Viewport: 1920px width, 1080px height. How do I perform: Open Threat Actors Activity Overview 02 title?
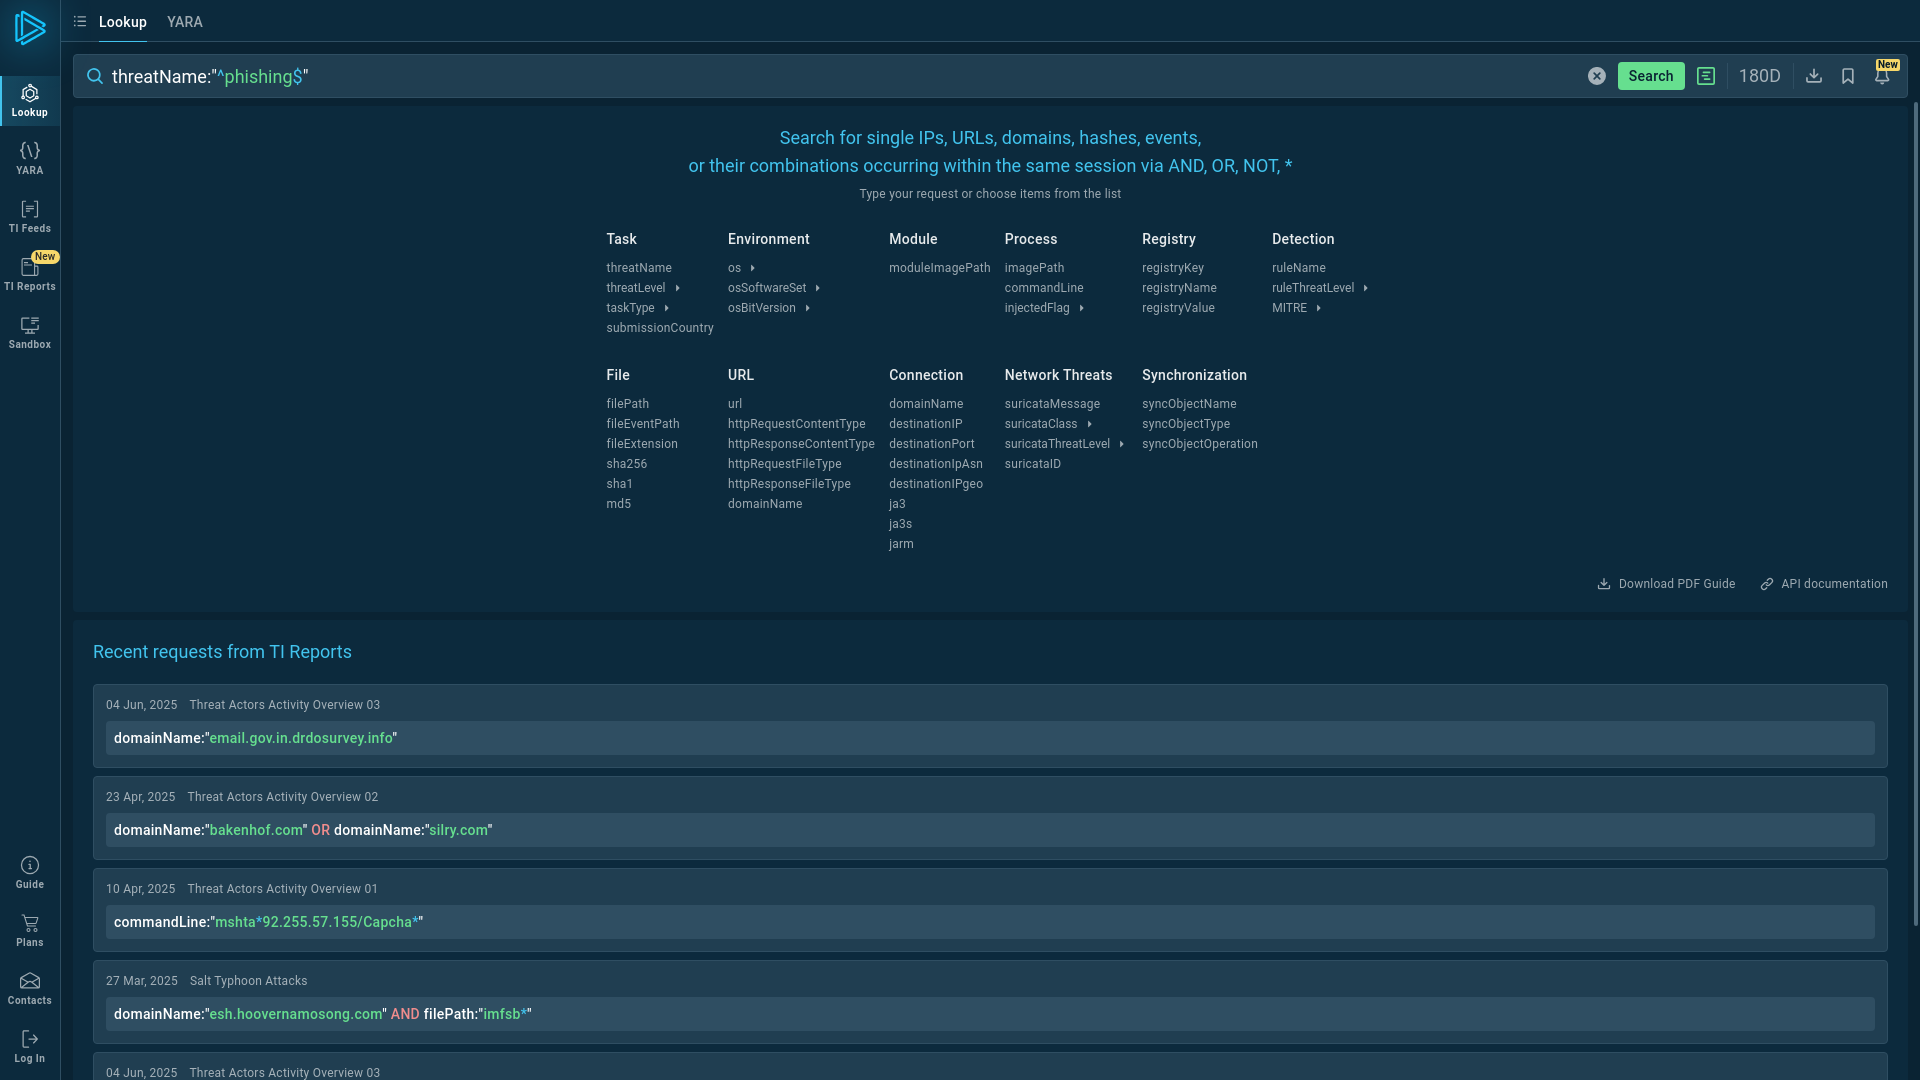(283, 797)
